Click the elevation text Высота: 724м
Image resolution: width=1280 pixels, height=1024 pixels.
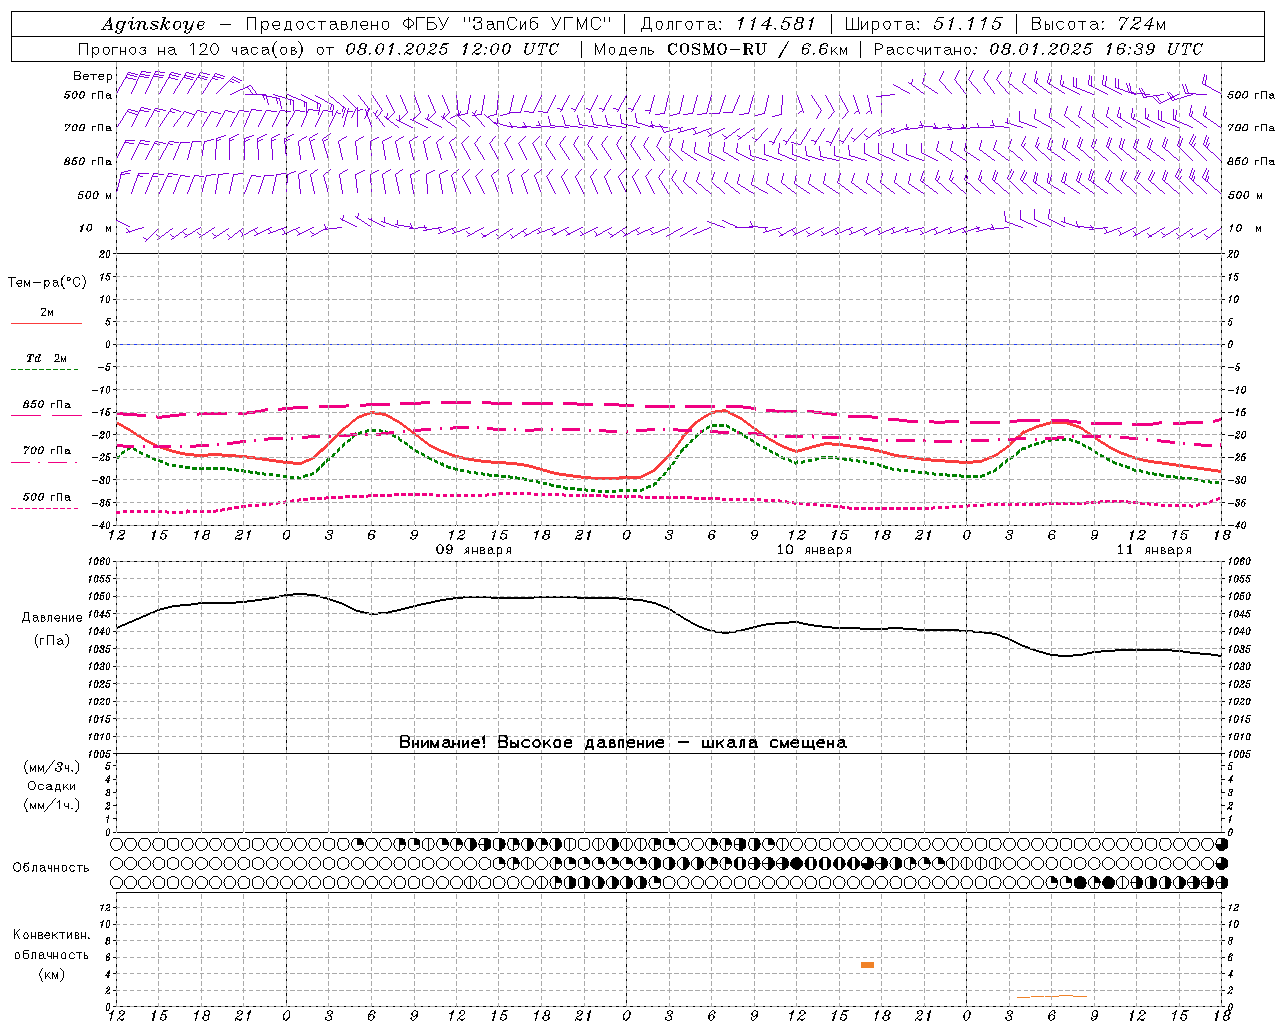pos(1098,24)
